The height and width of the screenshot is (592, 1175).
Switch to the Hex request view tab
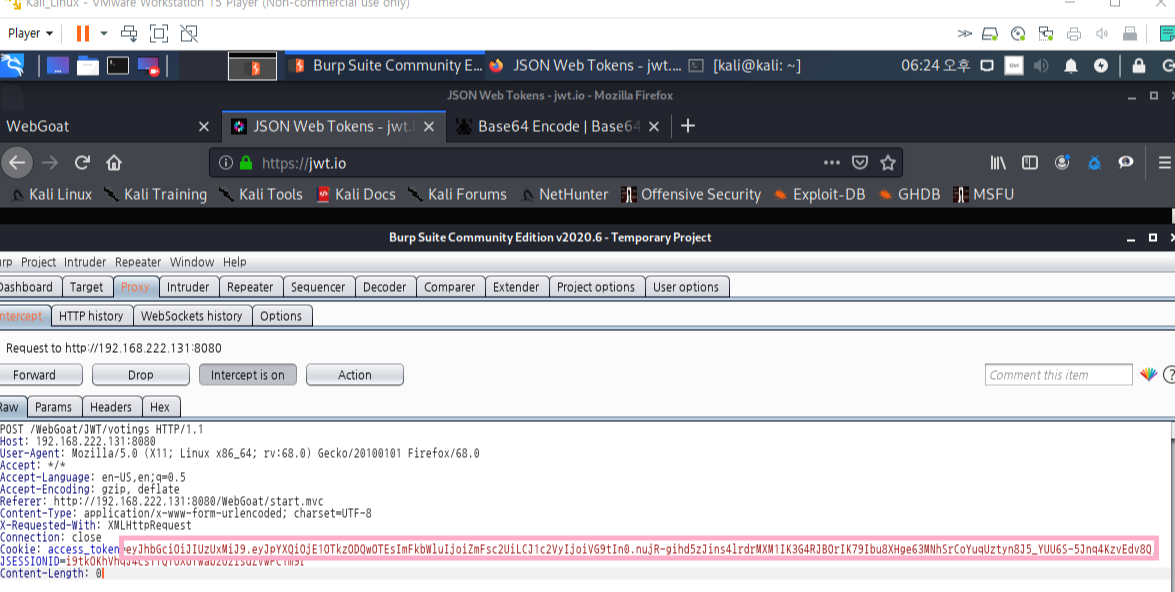160,407
